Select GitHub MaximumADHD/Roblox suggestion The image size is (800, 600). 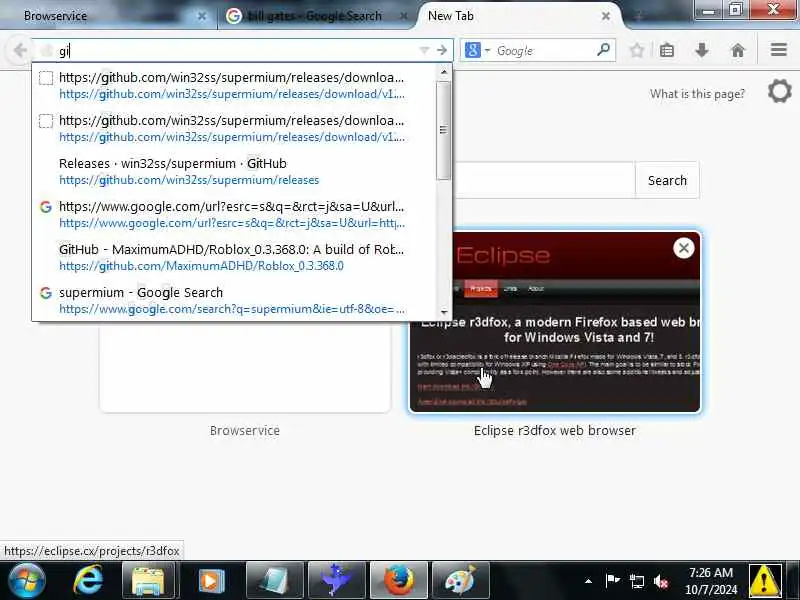point(234,257)
